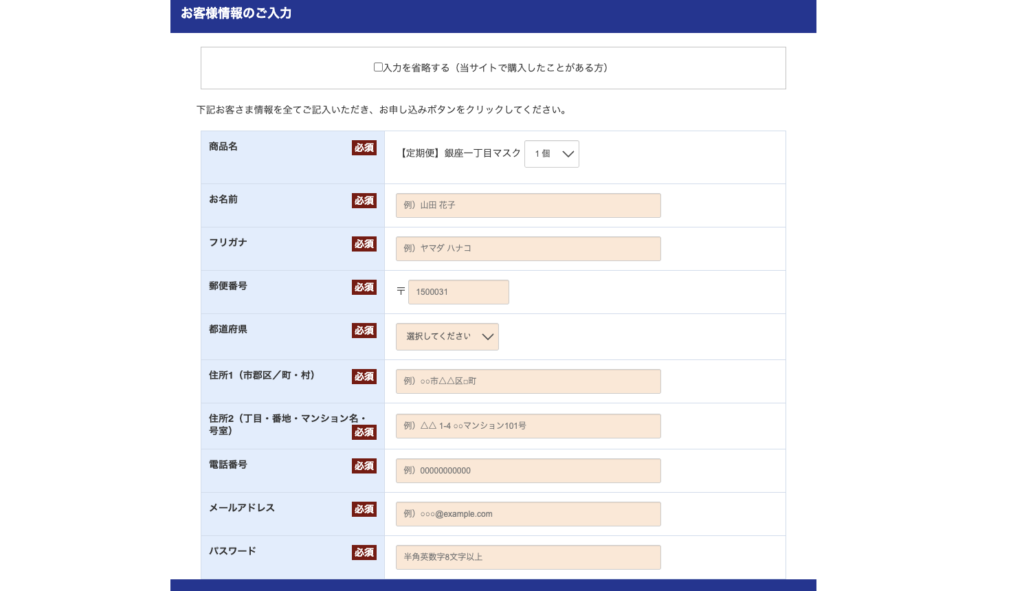Viewport: 1024px width, 591px height.
Task: Focus the フリガナ text field
Action: pyautogui.click(x=528, y=249)
